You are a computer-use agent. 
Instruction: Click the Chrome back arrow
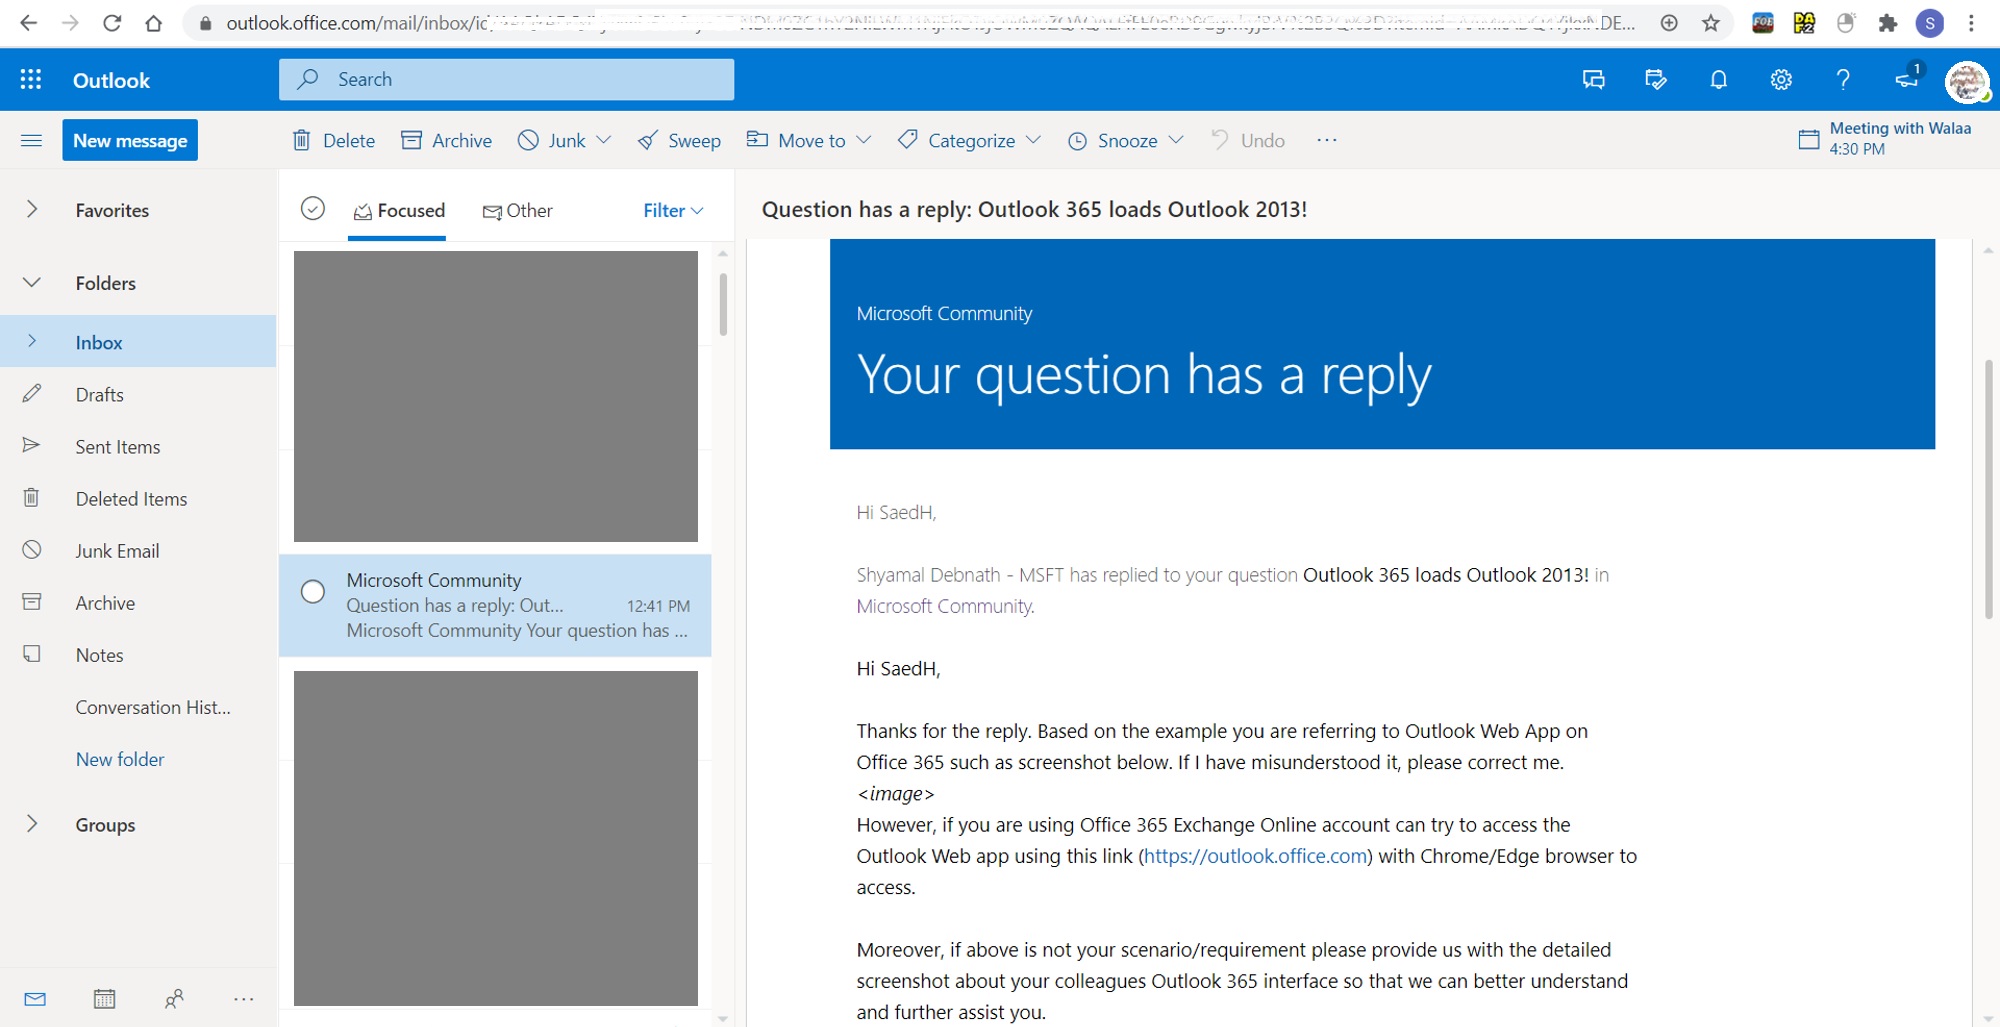[x=28, y=23]
